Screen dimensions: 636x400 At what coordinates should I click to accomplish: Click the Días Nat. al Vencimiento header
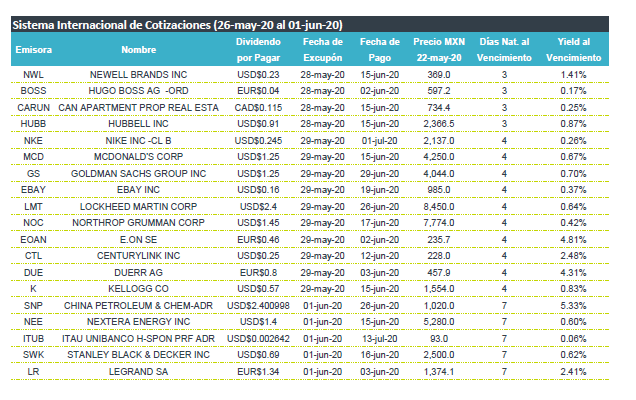[504, 50]
